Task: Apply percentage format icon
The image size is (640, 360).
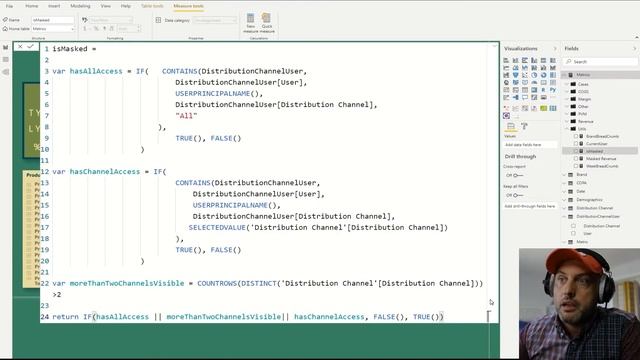Action: pyautogui.click(x=96, y=29)
